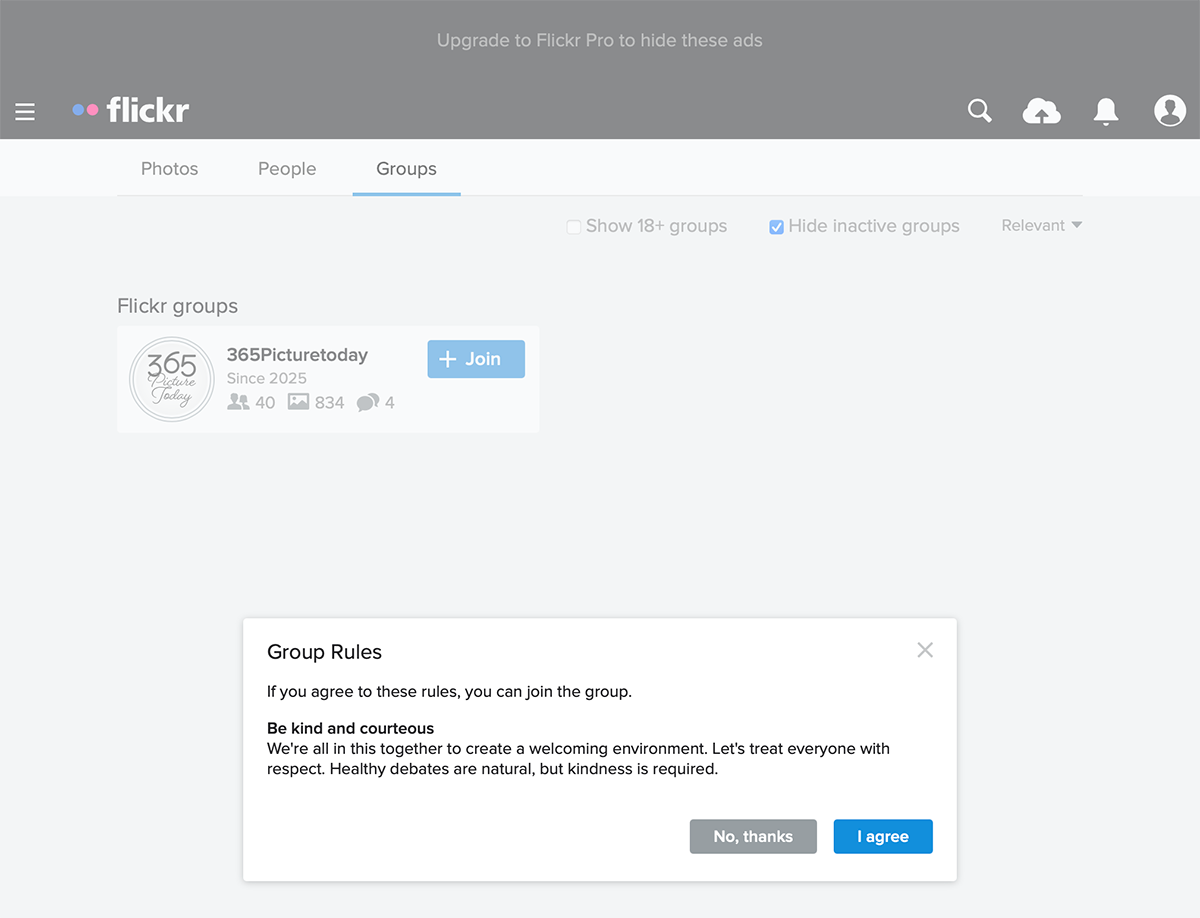Switch to the Photos tab

(169, 169)
